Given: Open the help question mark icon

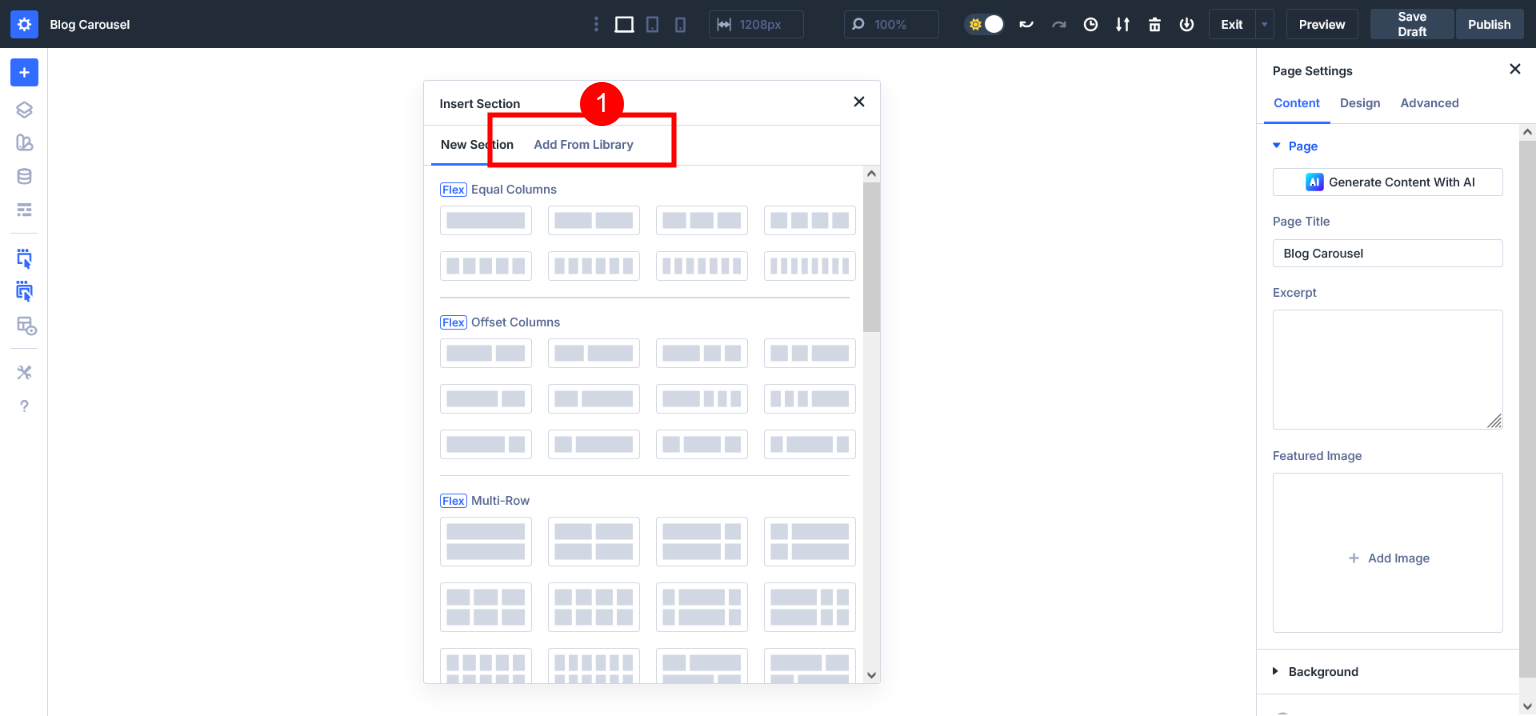Looking at the screenshot, I should point(24,406).
